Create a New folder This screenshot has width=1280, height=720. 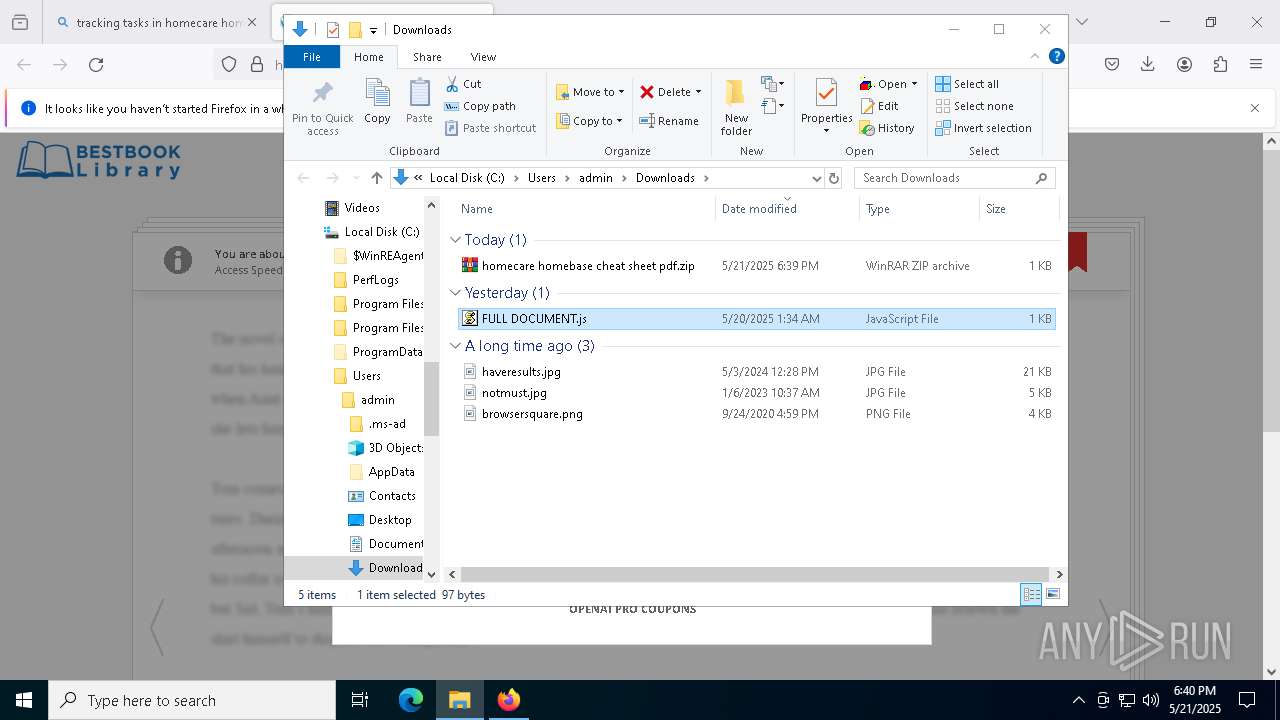[736, 107]
